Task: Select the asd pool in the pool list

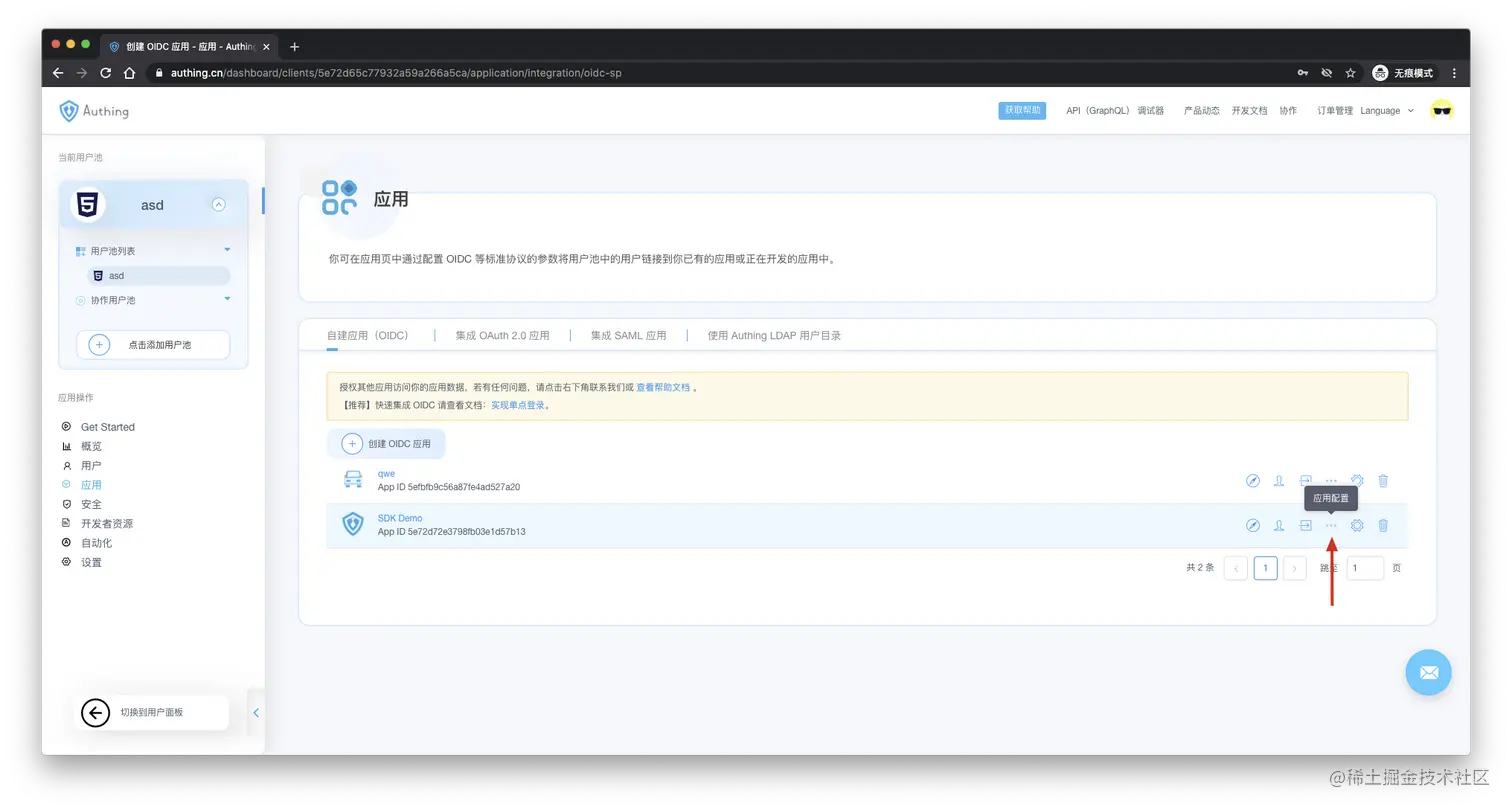Action: 159,275
